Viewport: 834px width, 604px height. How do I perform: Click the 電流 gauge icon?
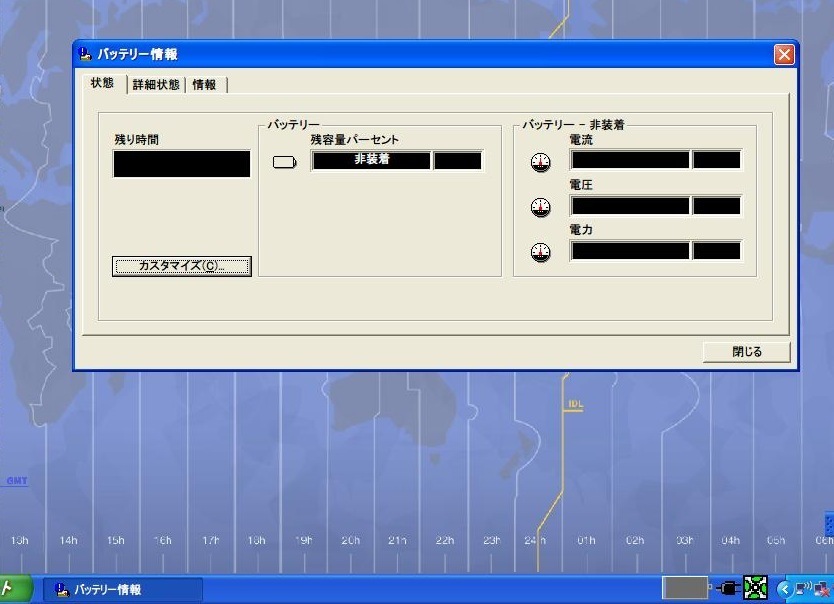tap(541, 162)
